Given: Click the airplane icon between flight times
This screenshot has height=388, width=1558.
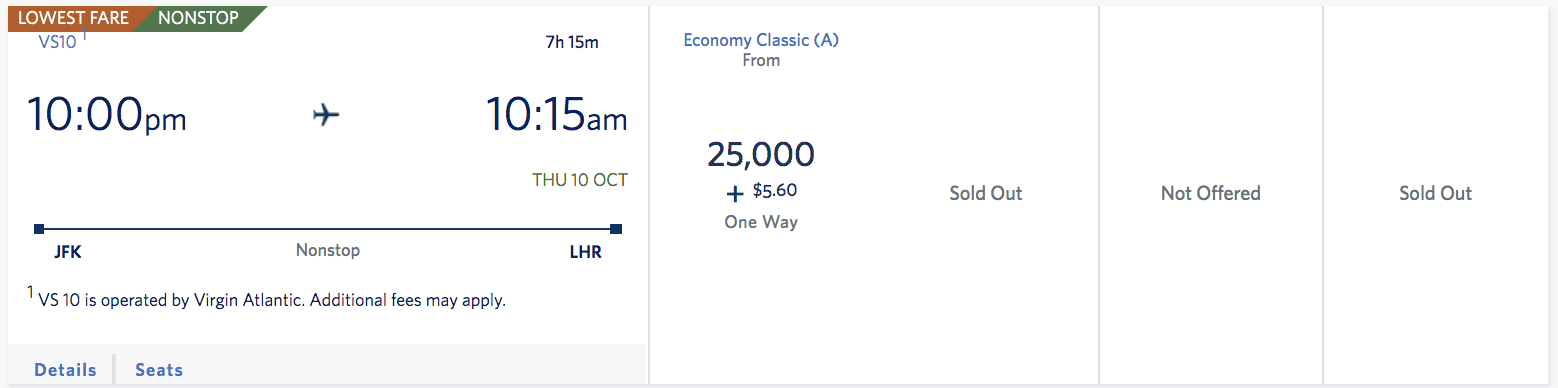Looking at the screenshot, I should click(326, 116).
